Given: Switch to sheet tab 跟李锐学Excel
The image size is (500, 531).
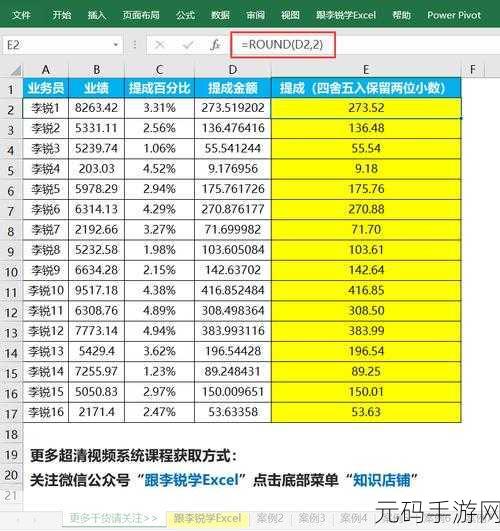Looking at the screenshot, I should (x=208, y=518).
